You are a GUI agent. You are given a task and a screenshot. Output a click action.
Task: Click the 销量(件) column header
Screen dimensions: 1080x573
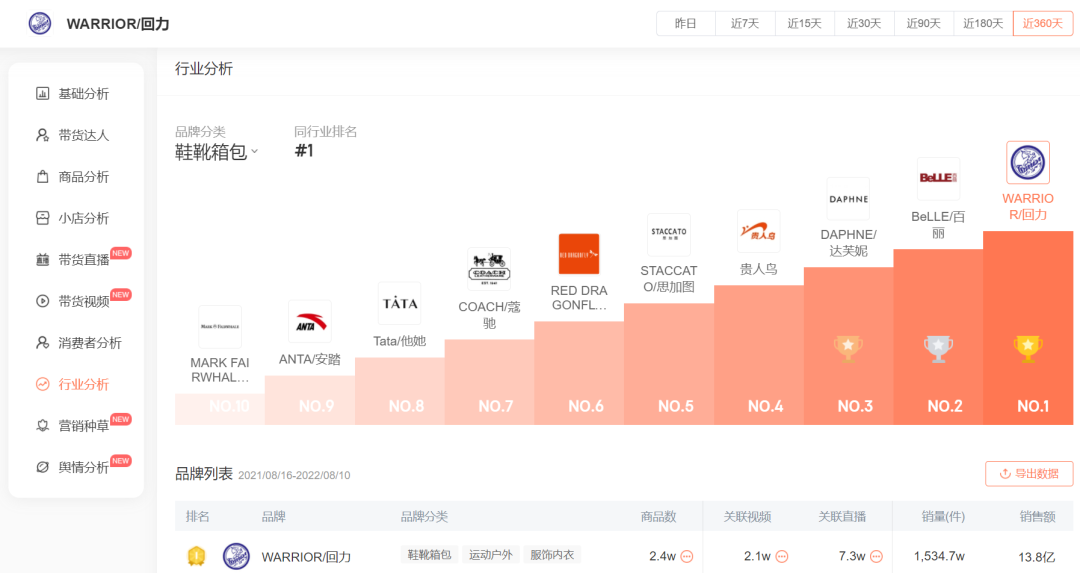pyautogui.click(x=943, y=517)
